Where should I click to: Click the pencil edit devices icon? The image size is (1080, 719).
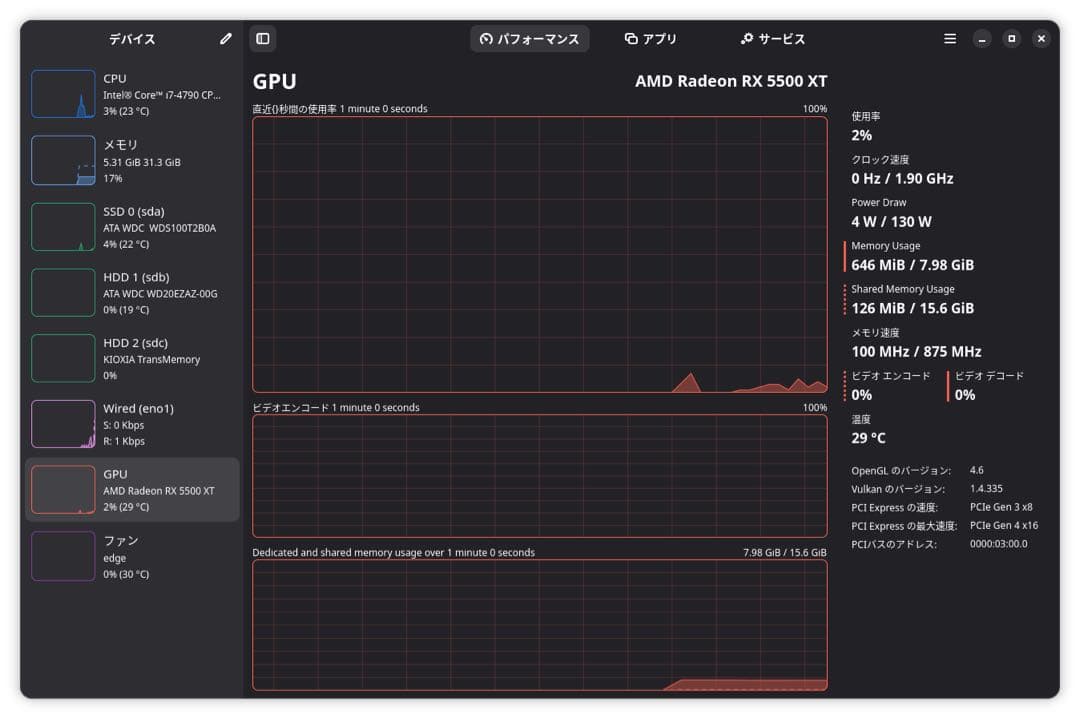pyautogui.click(x=225, y=39)
